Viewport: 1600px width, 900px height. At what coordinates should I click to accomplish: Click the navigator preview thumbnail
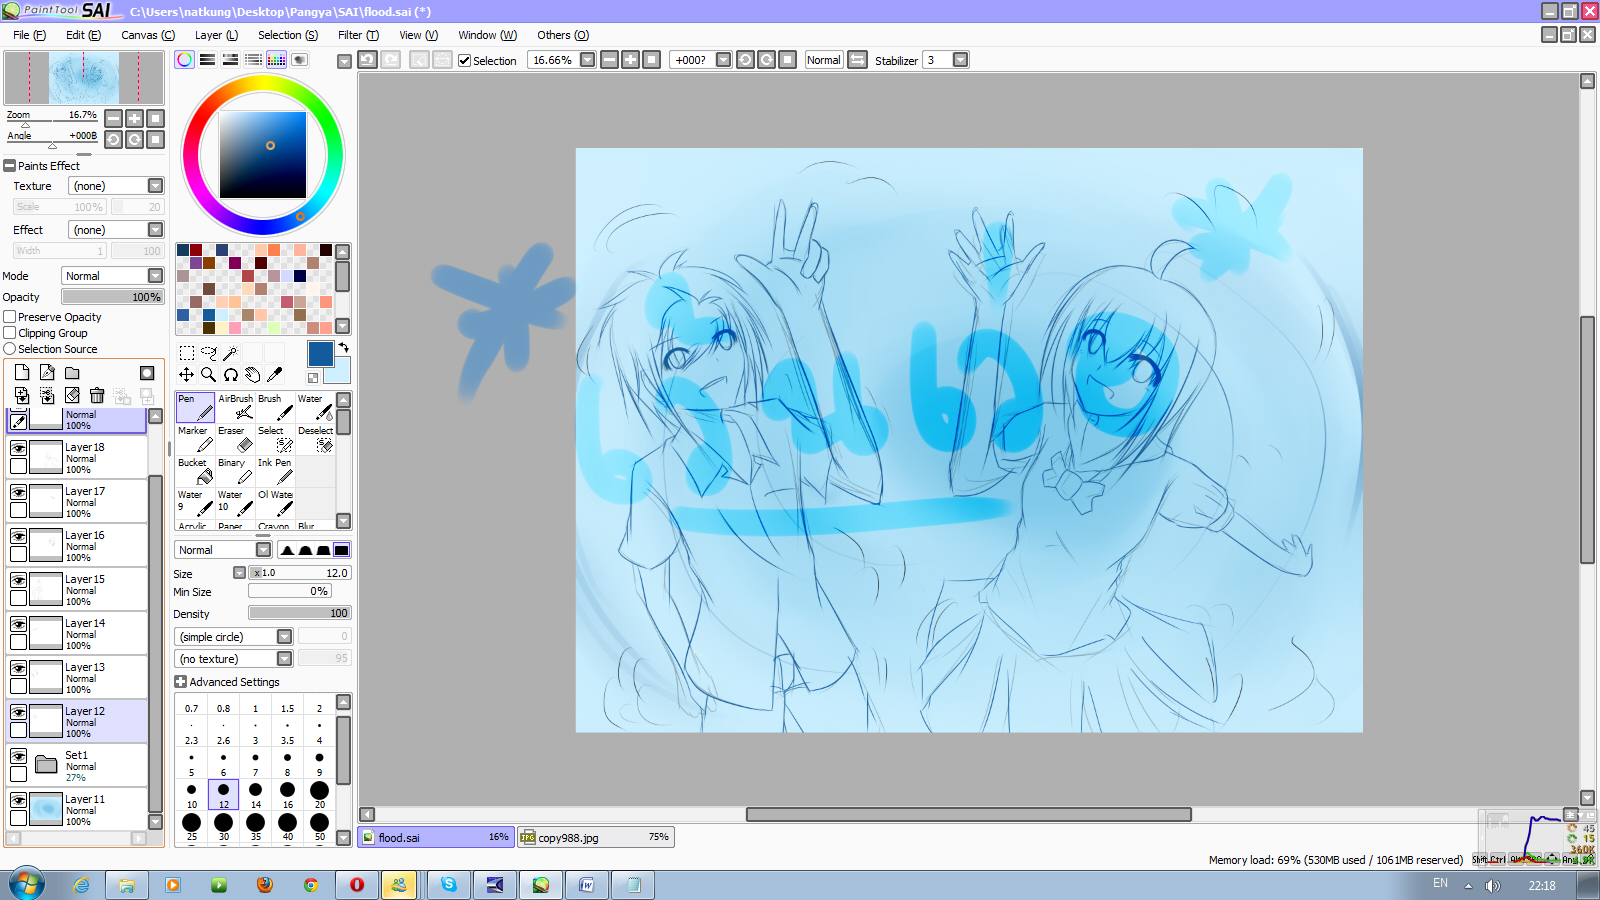pyautogui.click(x=84, y=78)
